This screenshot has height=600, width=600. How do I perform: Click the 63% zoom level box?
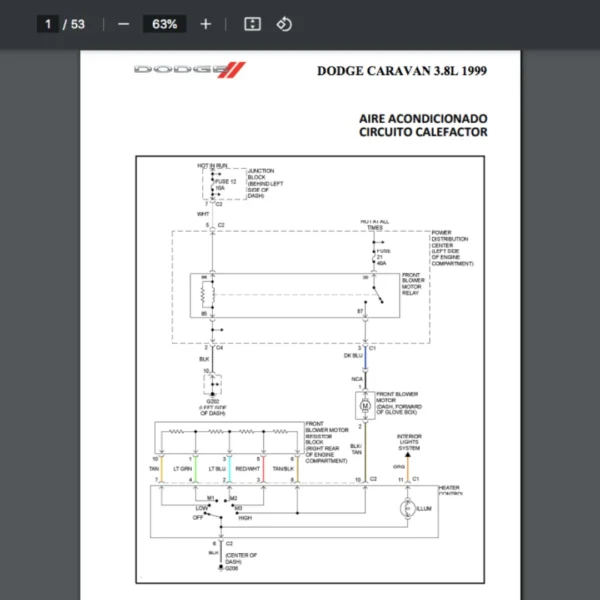click(x=164, y=24)
